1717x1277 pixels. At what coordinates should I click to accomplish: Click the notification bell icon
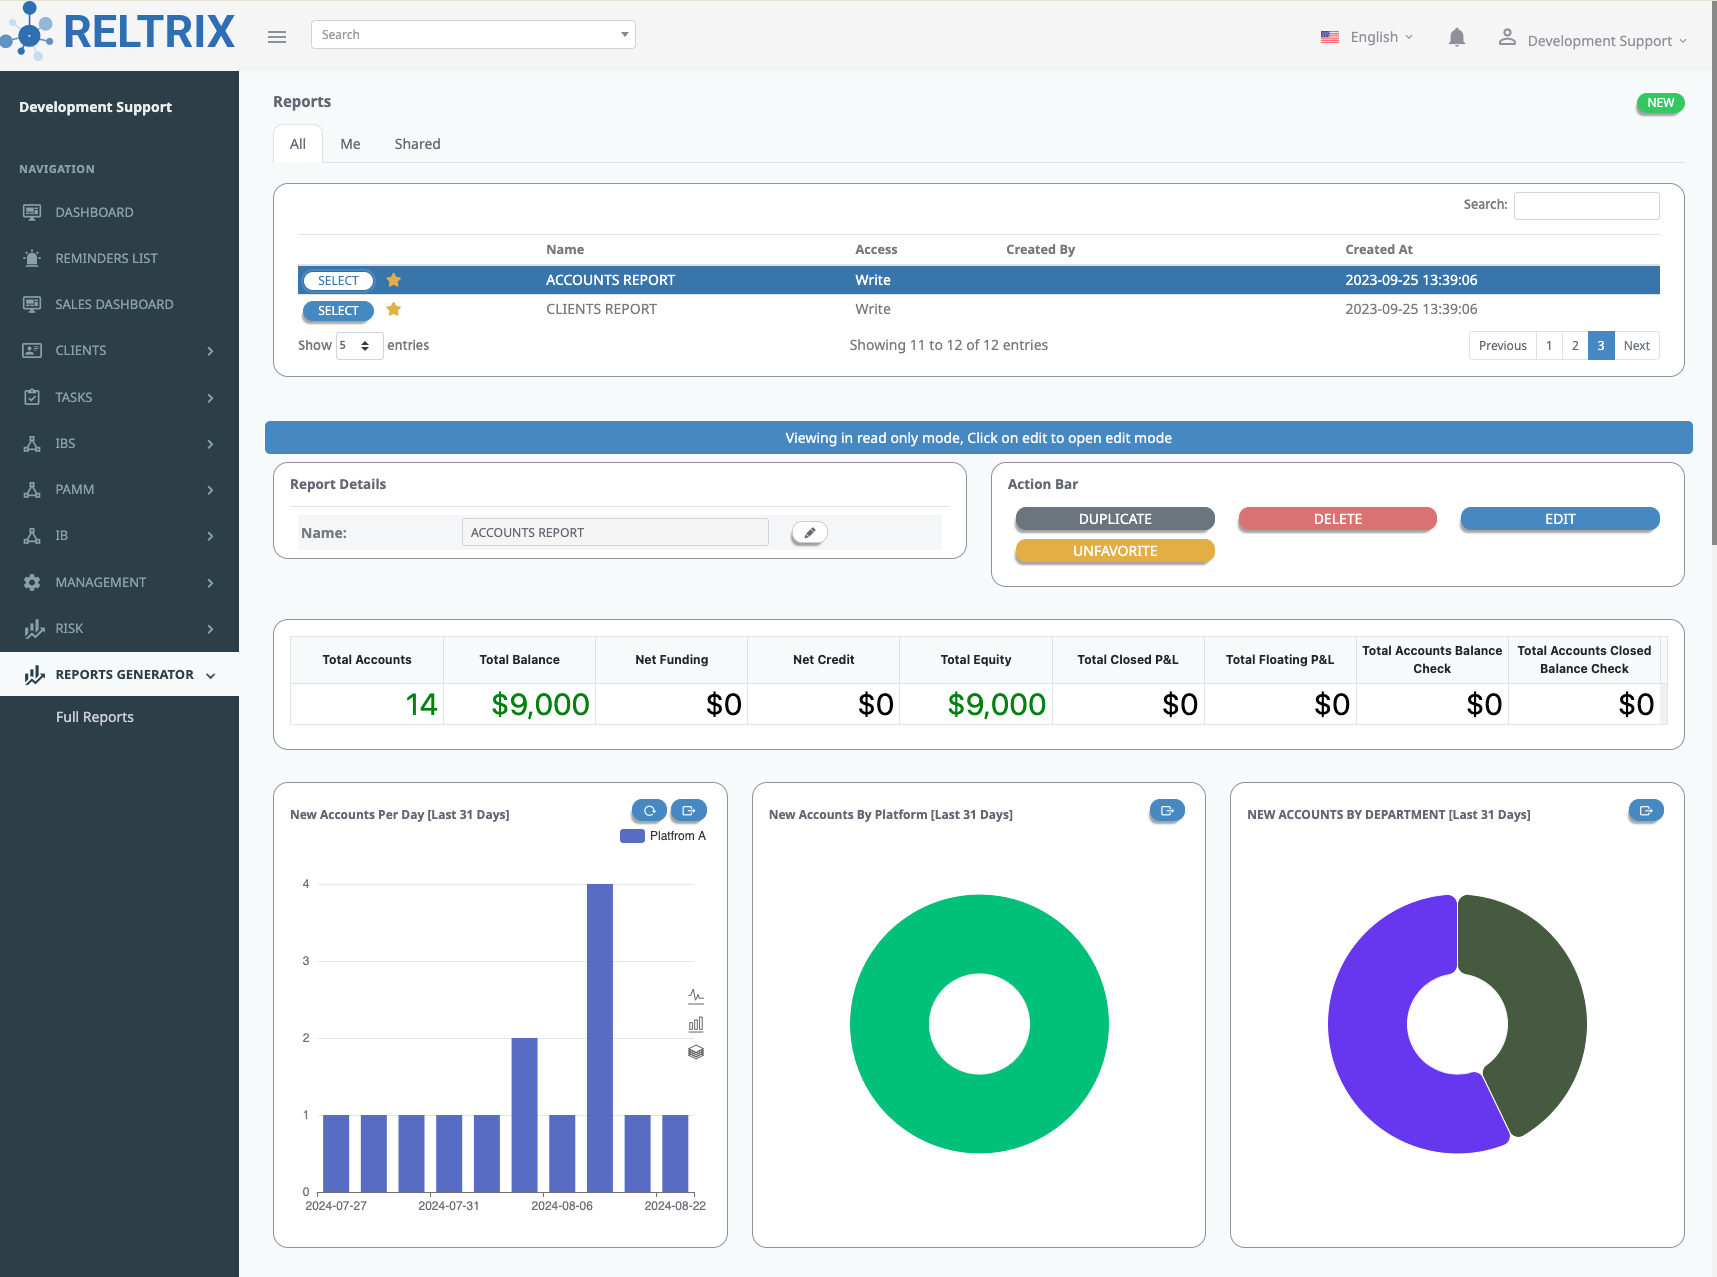coord(1456,38)
